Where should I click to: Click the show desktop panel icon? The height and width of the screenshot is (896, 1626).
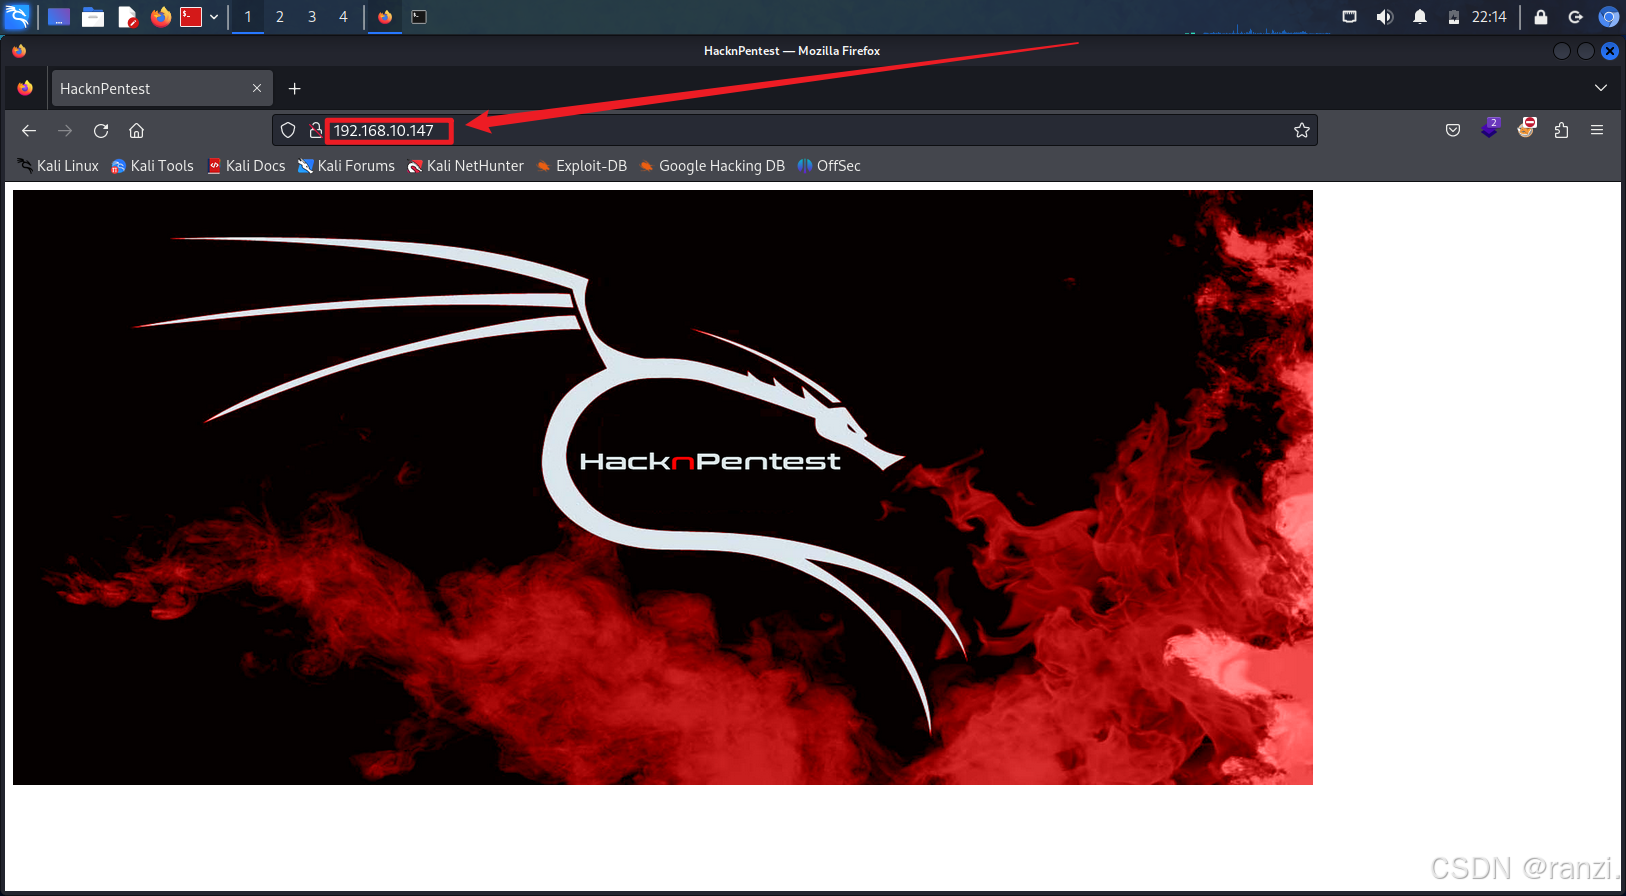click(59, 17)
